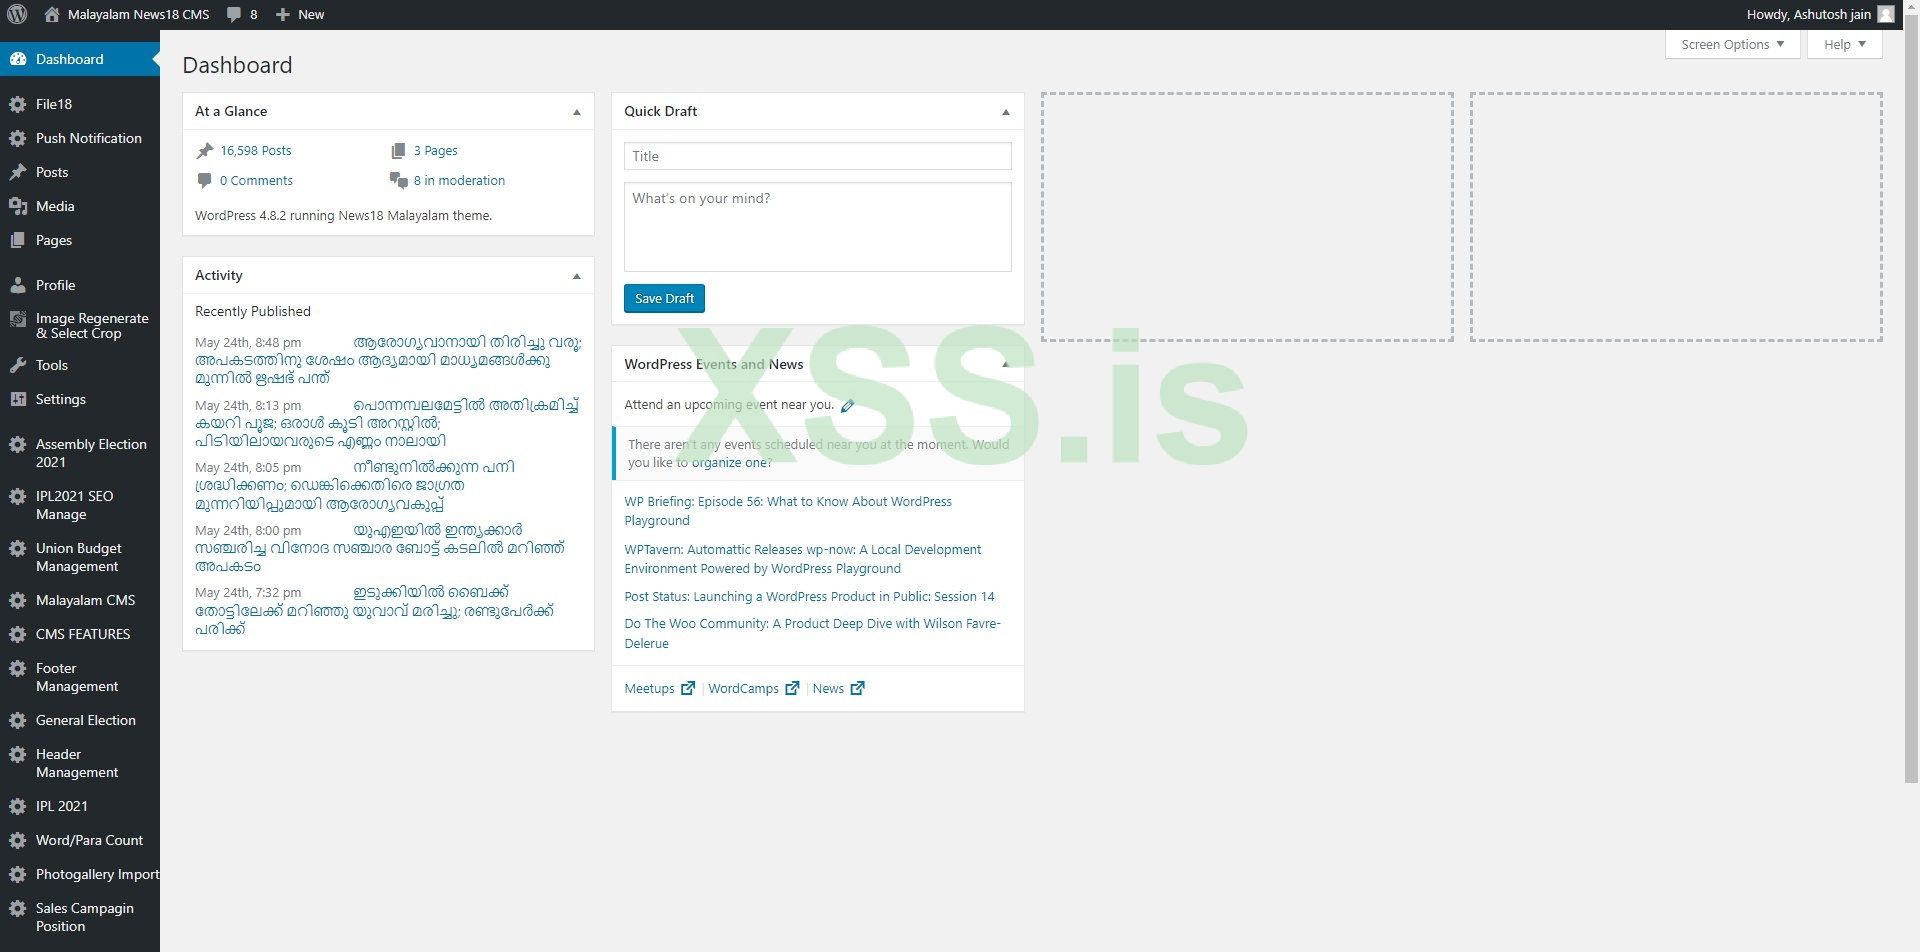Open Sales Campagin Position menu item
This screenshot has height=952, width=1920.
[80, 917]
